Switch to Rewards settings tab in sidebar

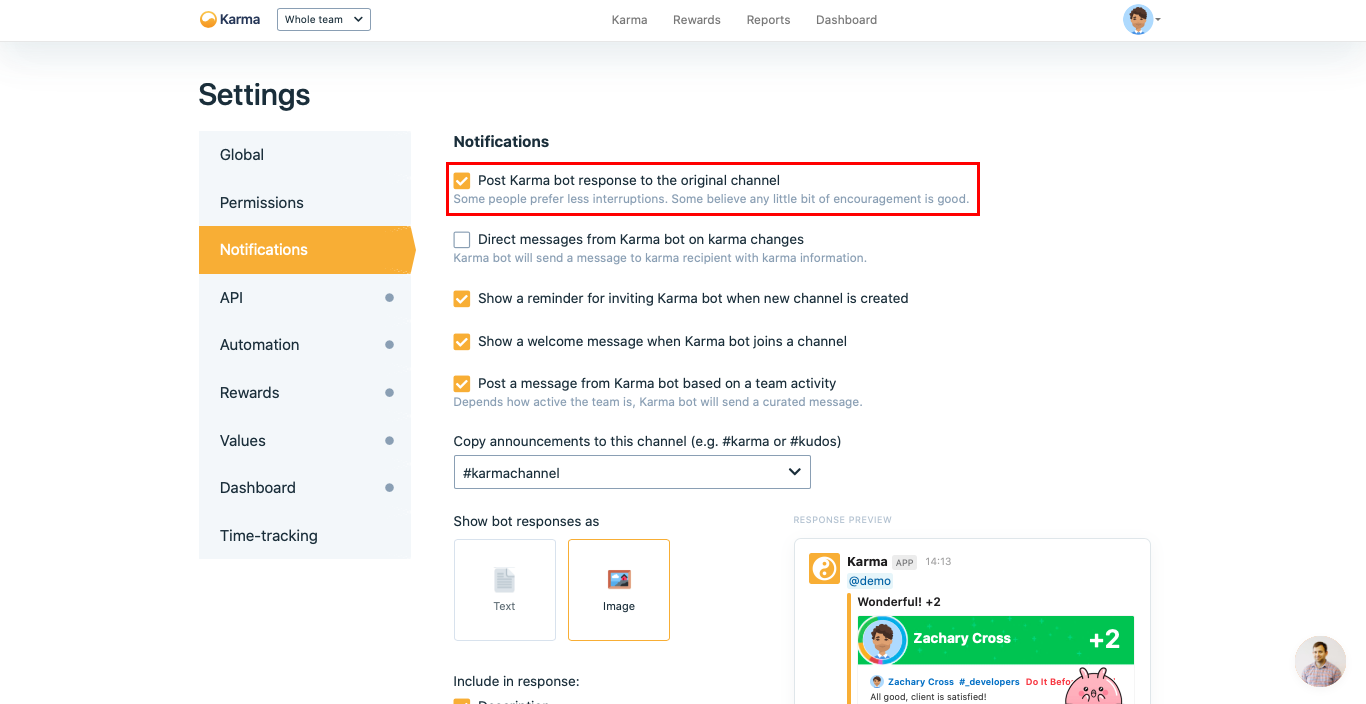(305, 393)
